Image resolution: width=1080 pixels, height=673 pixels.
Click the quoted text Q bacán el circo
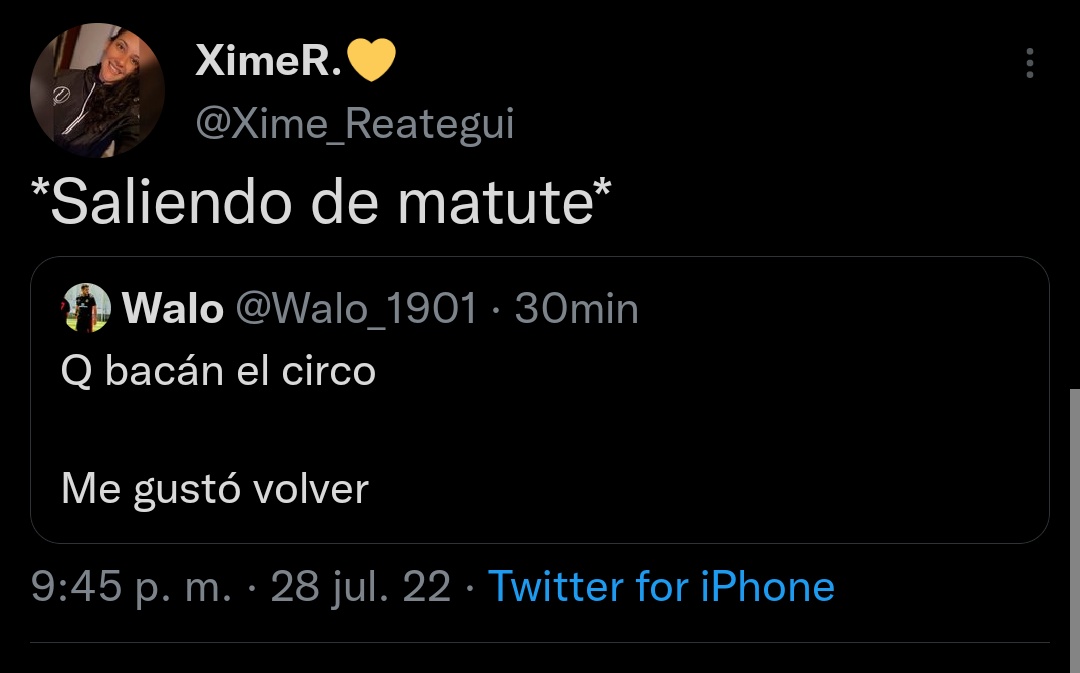[217, 371]
